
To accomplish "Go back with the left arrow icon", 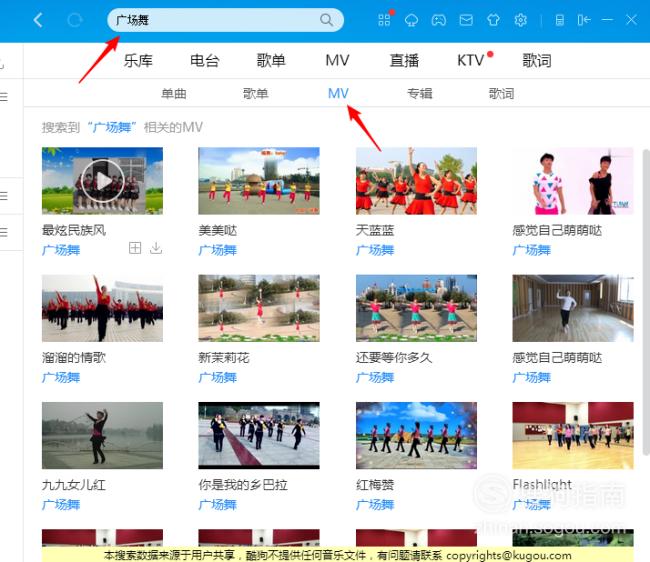I will (38, 20).
